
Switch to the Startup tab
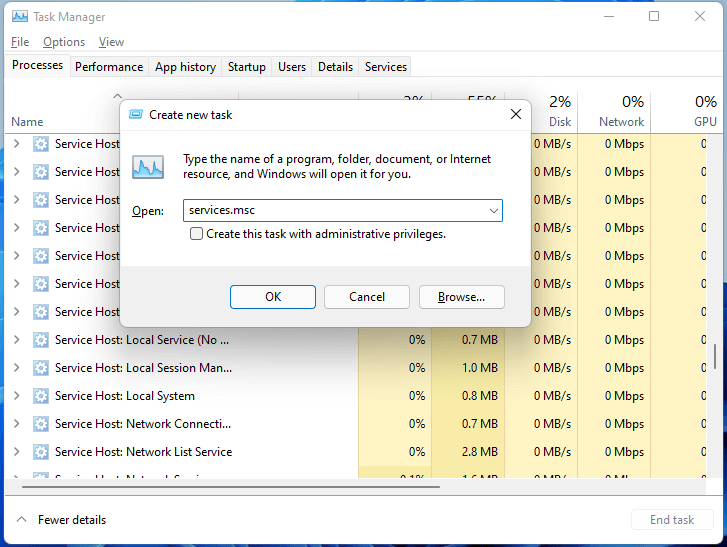(247, 67)
